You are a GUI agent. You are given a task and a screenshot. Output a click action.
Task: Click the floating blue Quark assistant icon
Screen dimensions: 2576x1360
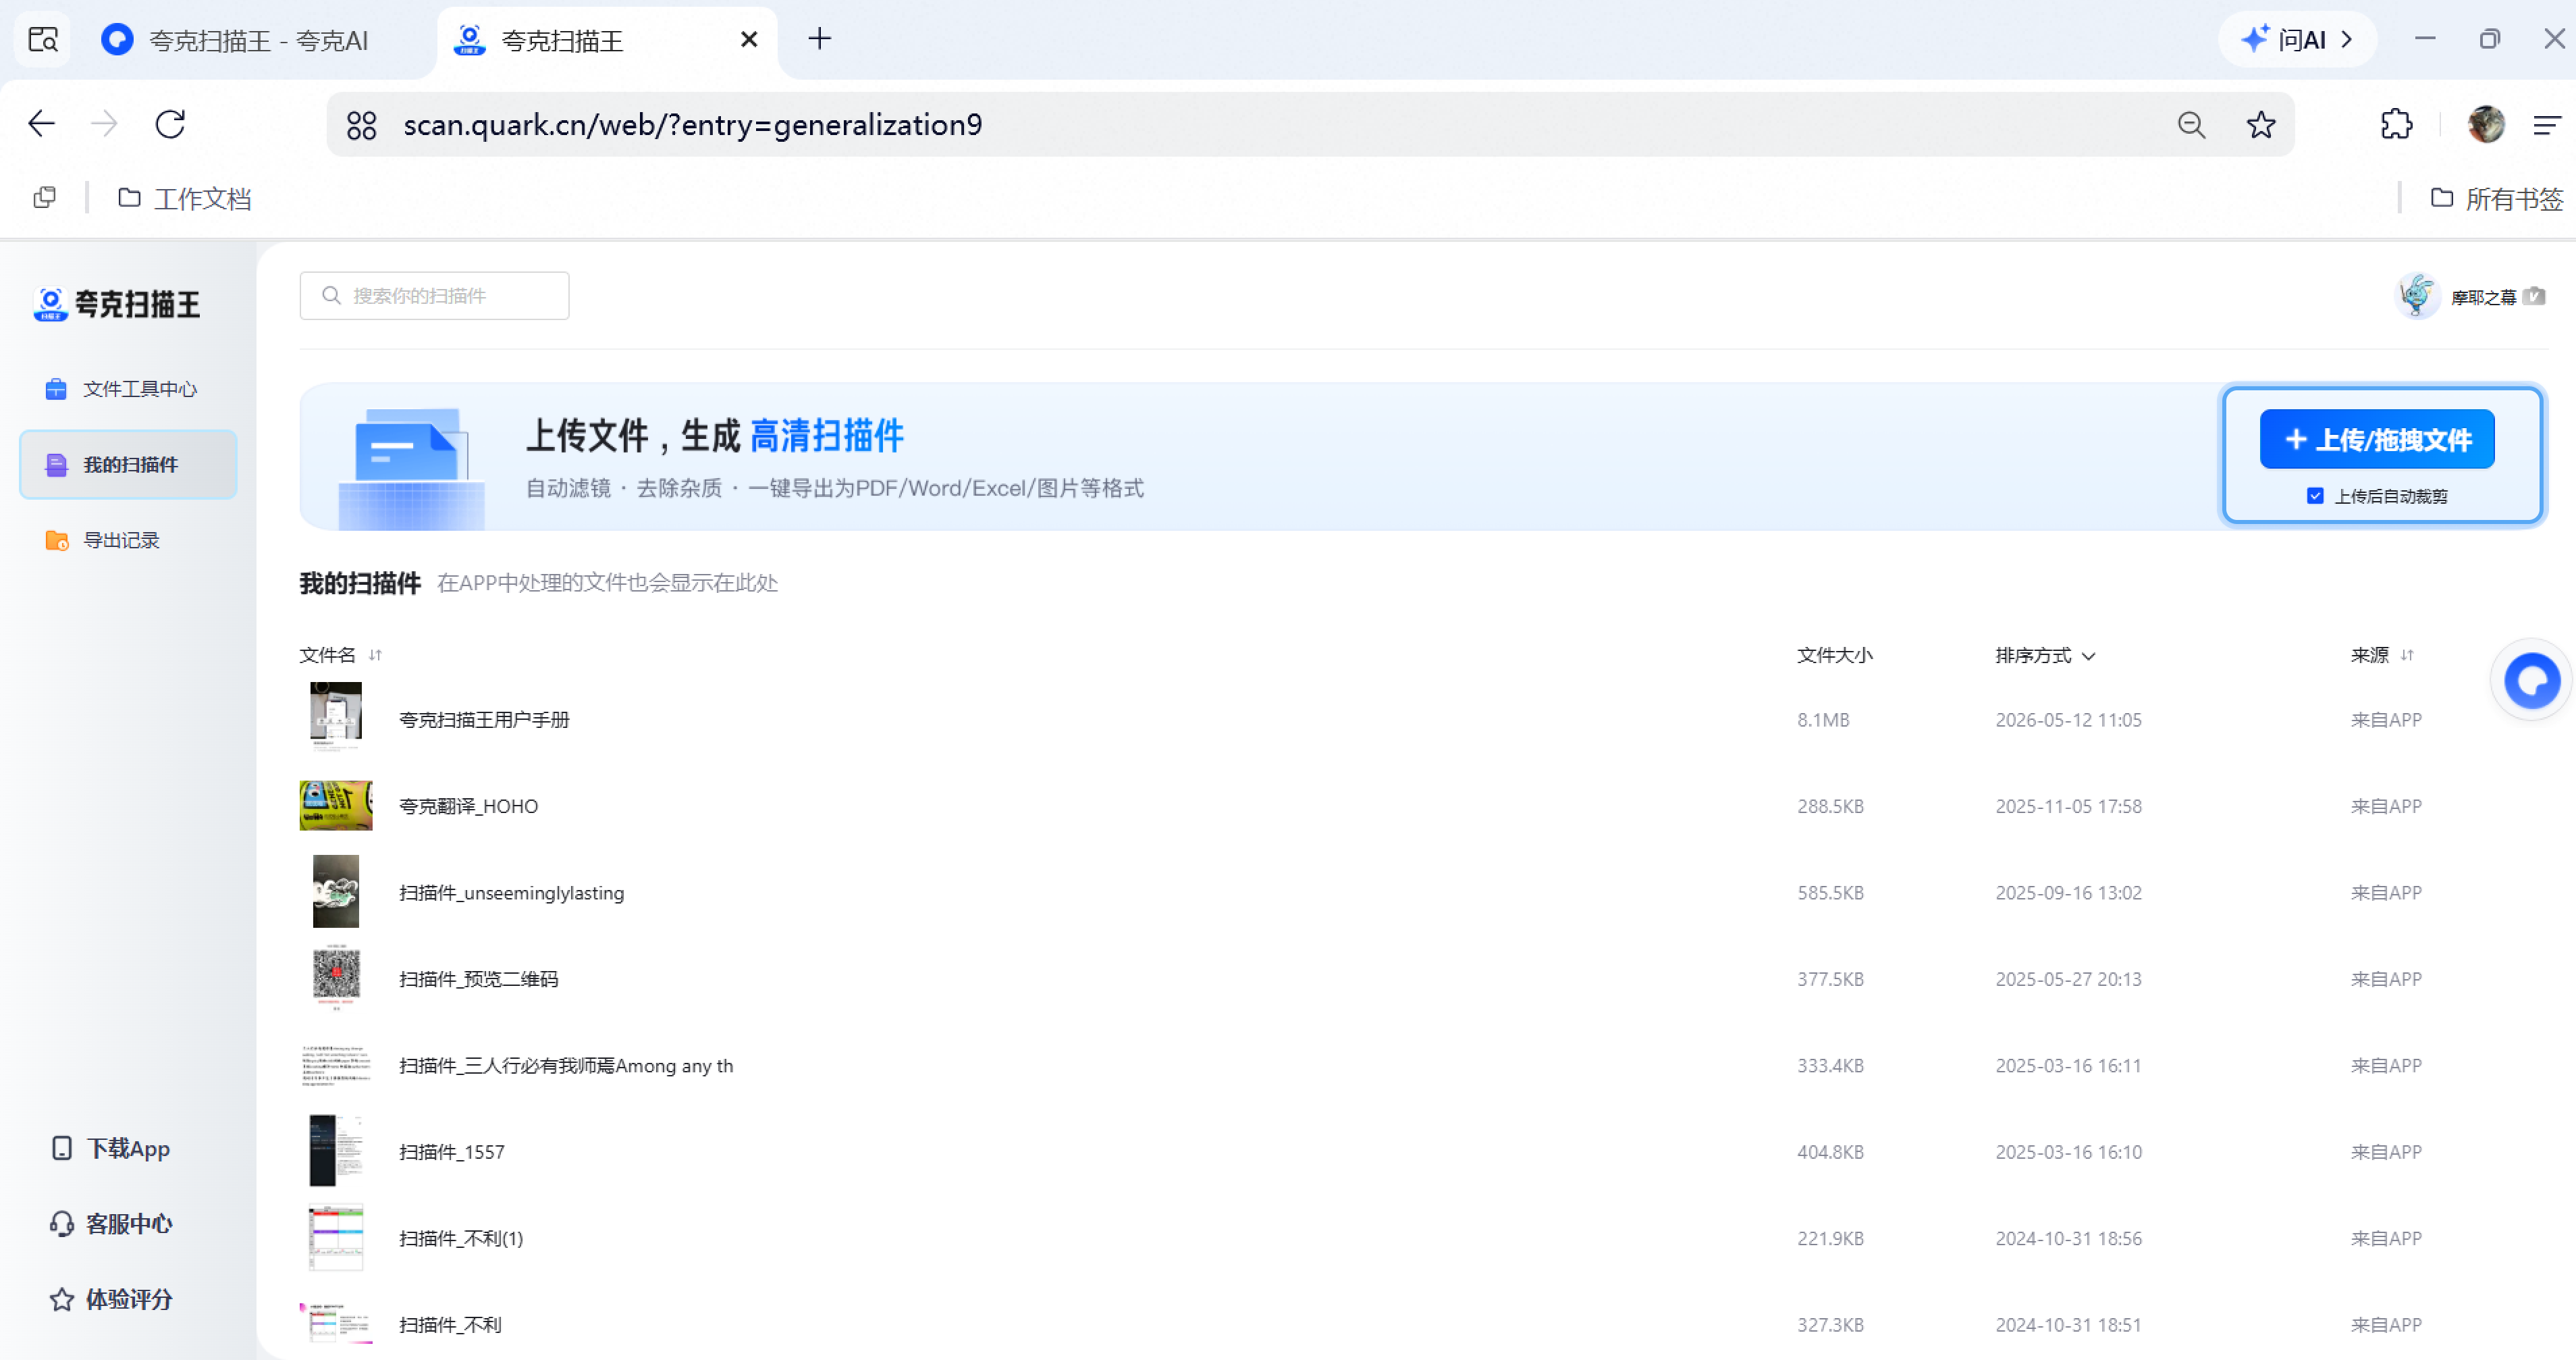(2532, 681)
